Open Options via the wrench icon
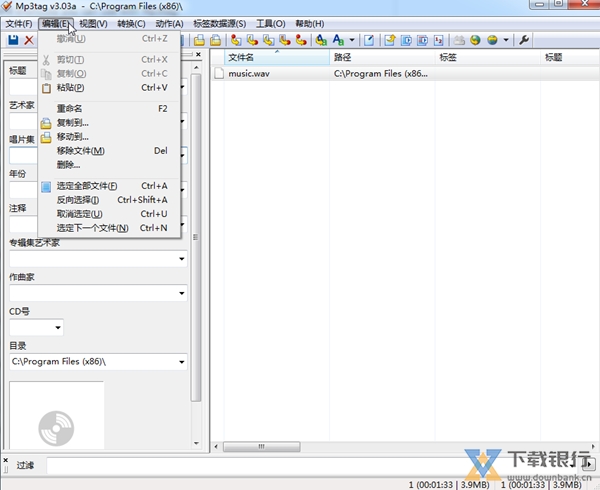This screenshot has width=600, height=490. point(524,40)
